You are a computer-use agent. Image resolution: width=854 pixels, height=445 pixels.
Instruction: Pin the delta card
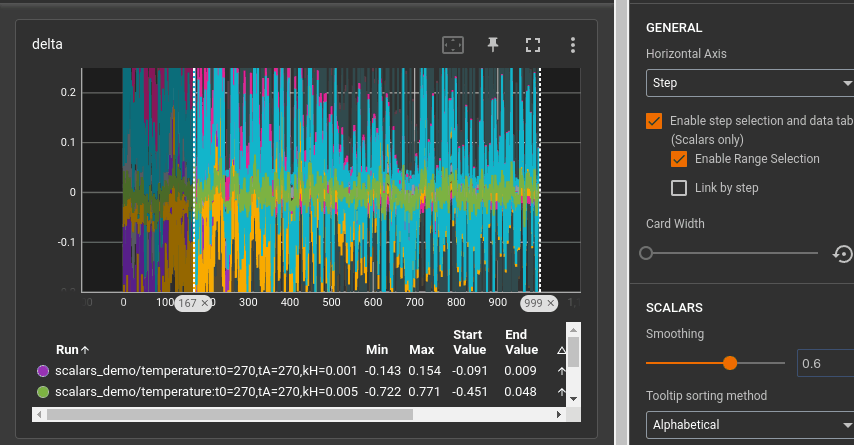point(493,45)
